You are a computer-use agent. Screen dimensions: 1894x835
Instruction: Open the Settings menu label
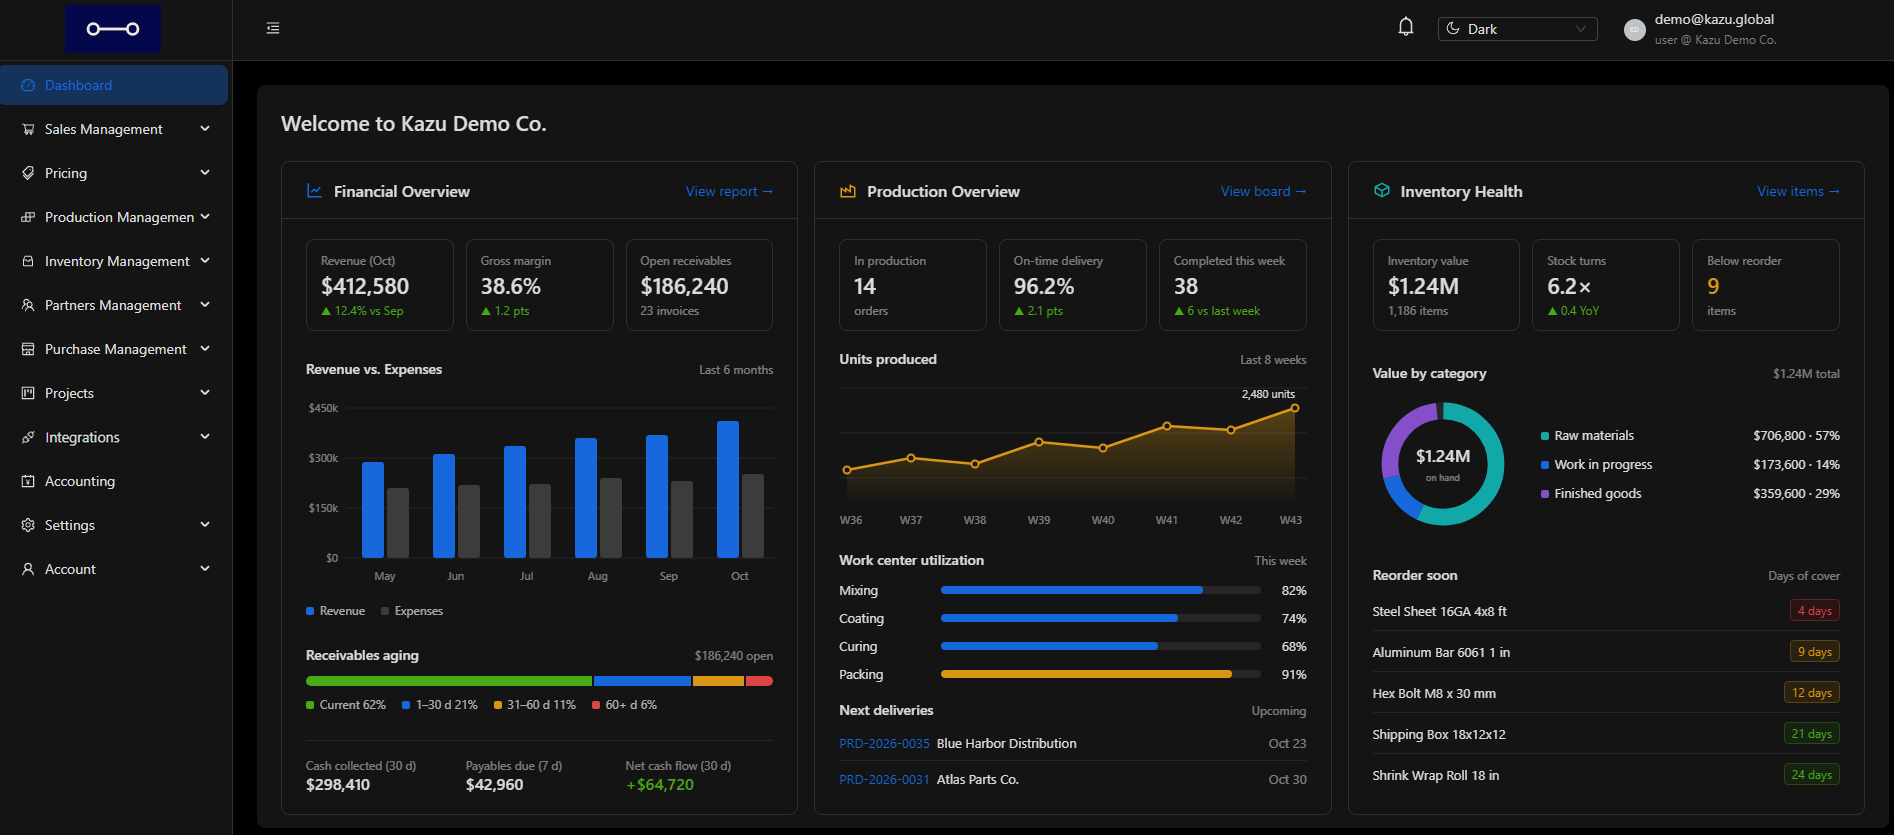pos(70,525)
